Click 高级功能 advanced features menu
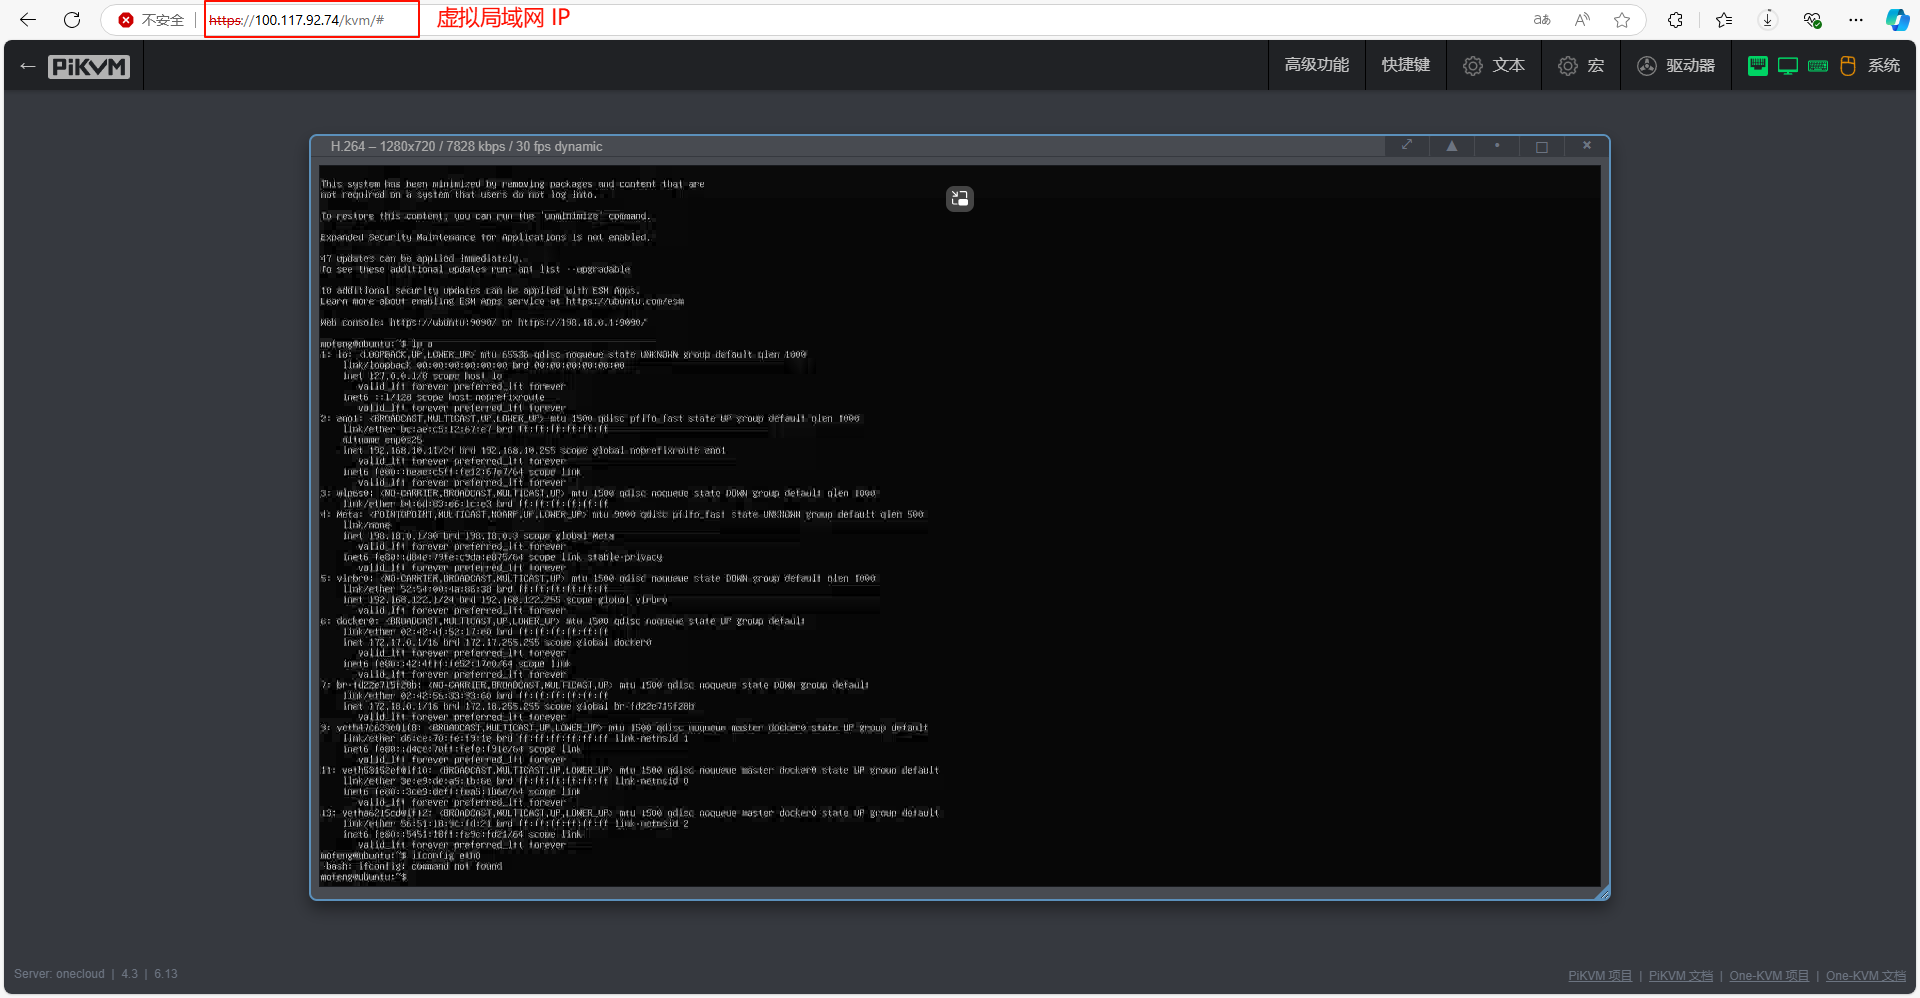 click(x=1316, y=66)
